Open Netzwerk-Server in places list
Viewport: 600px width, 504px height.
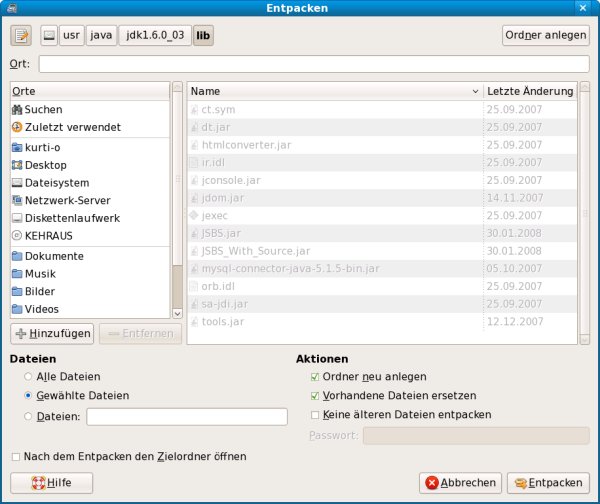[17, 200]
